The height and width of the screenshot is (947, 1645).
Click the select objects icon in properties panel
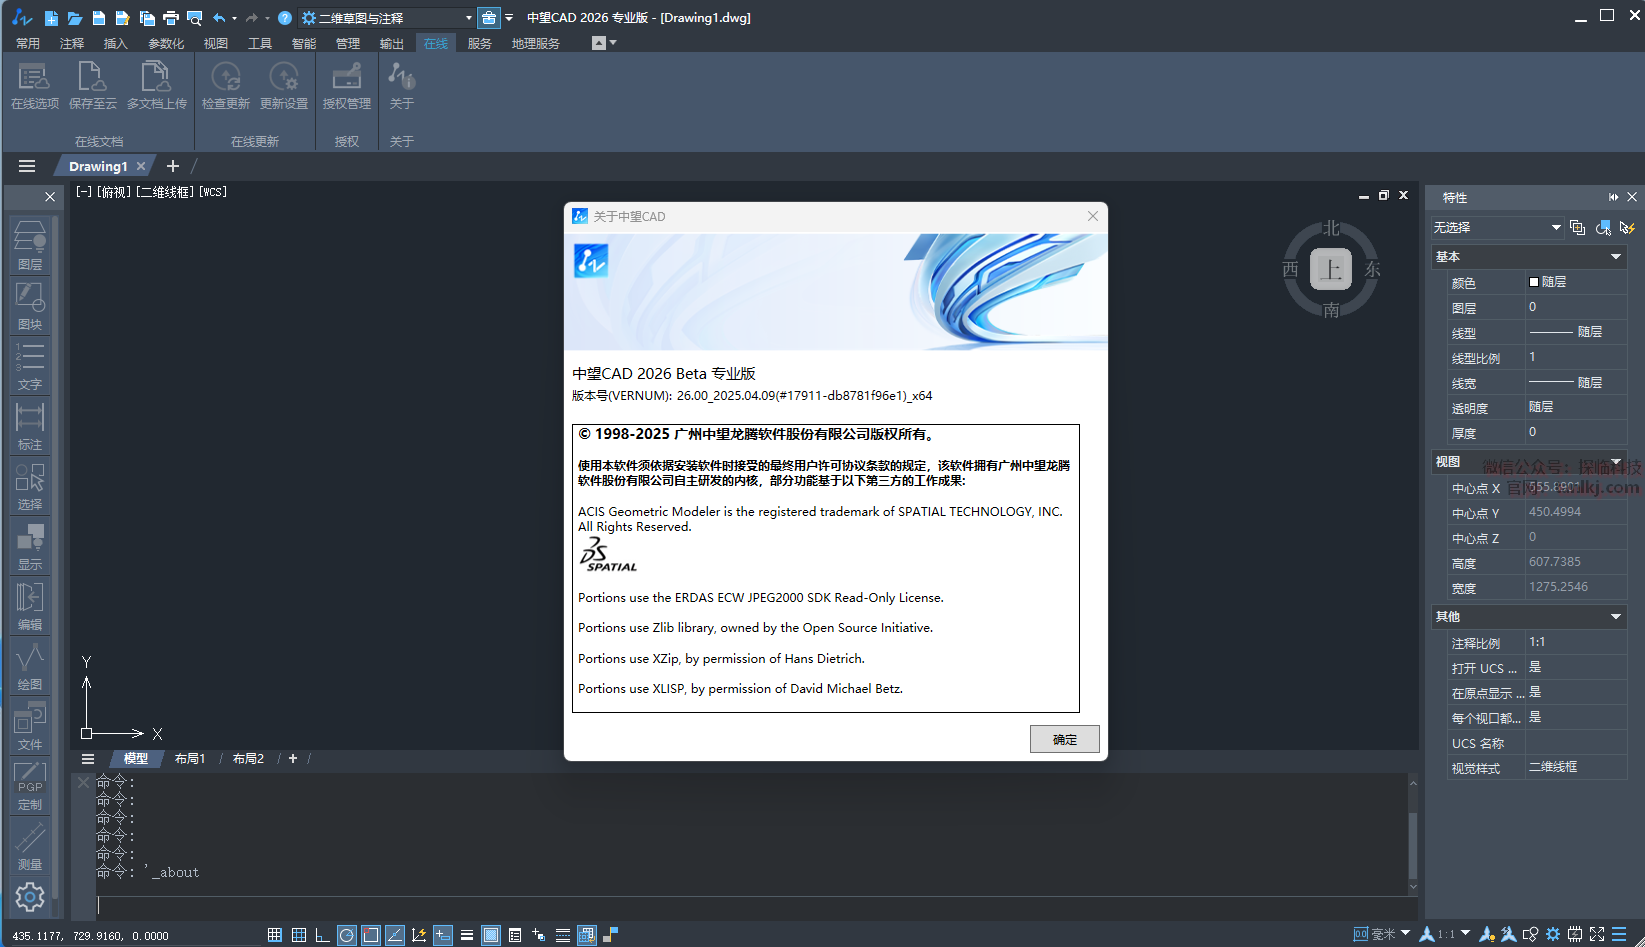click(1603, 228)
